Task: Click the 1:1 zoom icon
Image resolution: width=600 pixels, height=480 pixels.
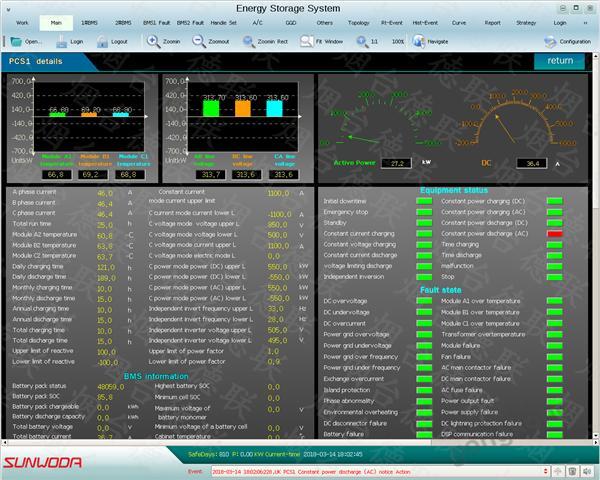Action: pyautogui.click(x=362, y=41)
